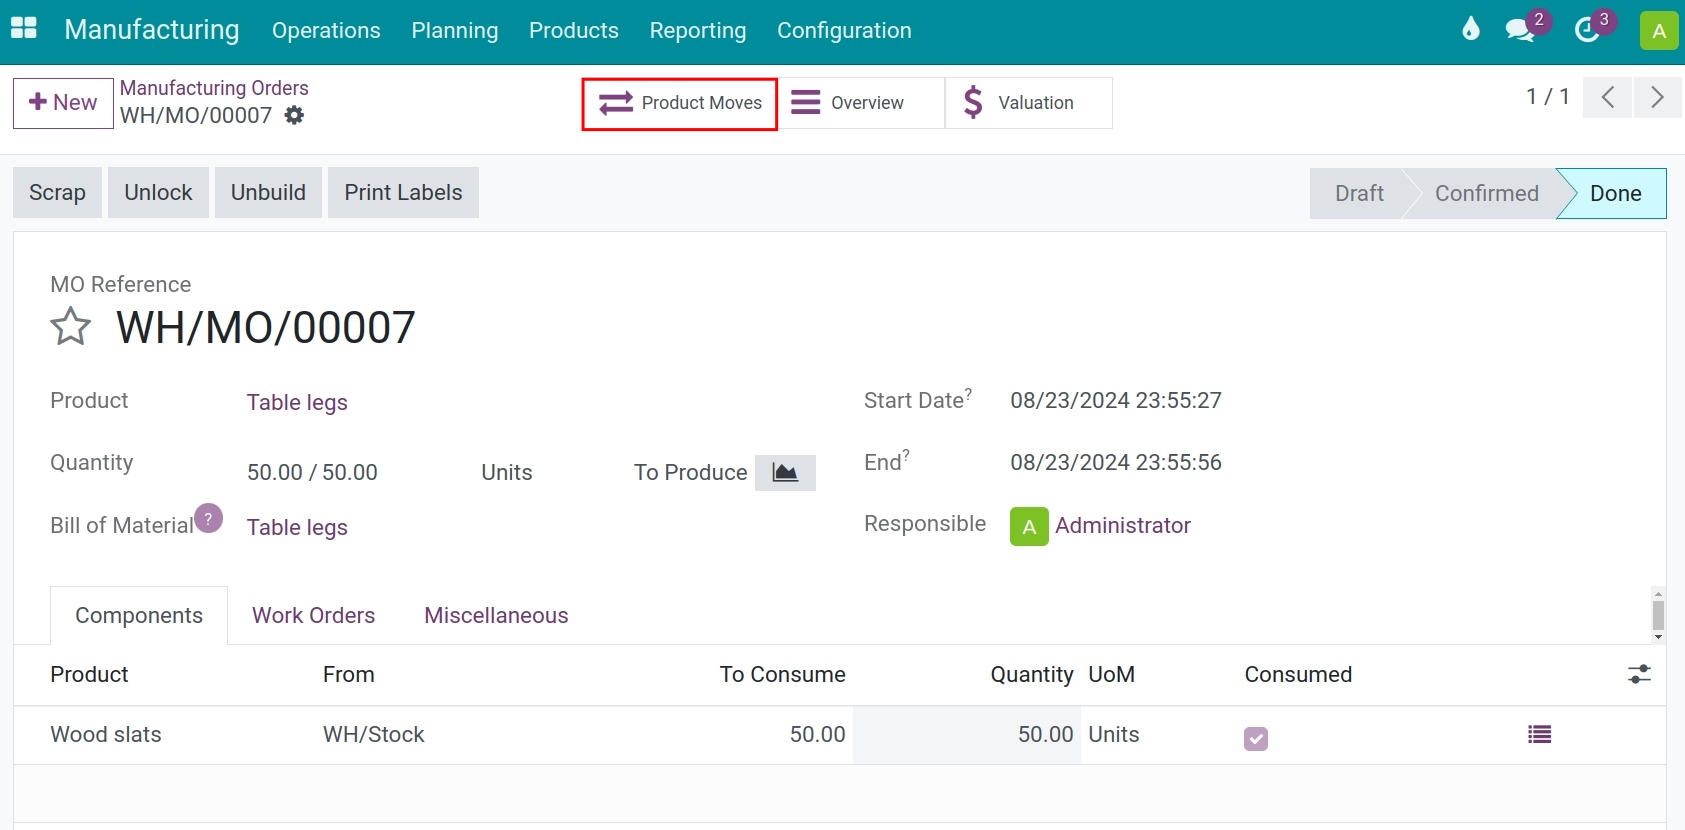Viewport: 1685px width, 830px height.
Task: Open the Operations menu
Action: pyautogui.click(x=326, y=30)
